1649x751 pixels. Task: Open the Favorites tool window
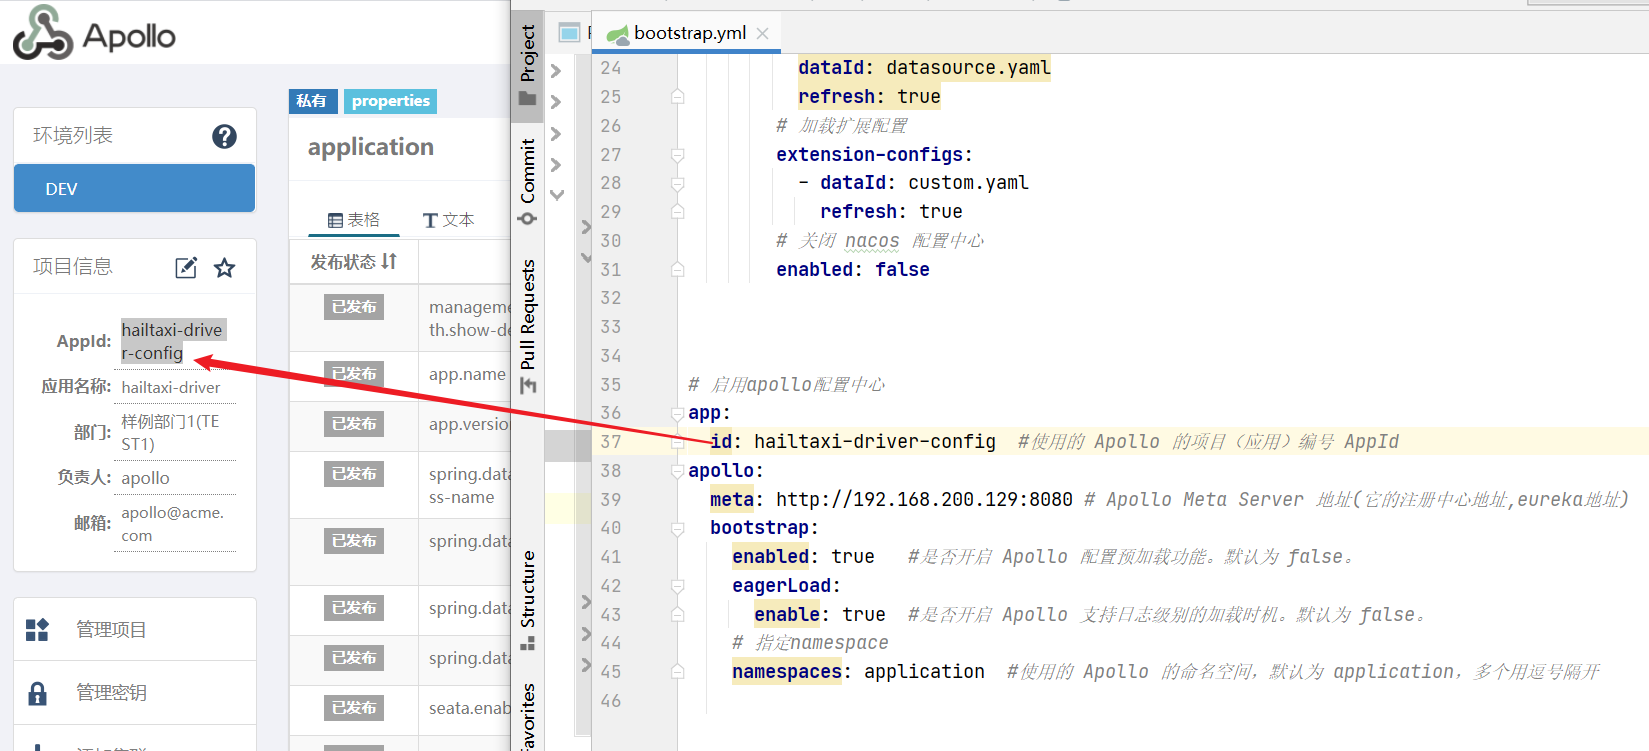tap(527, 715)
